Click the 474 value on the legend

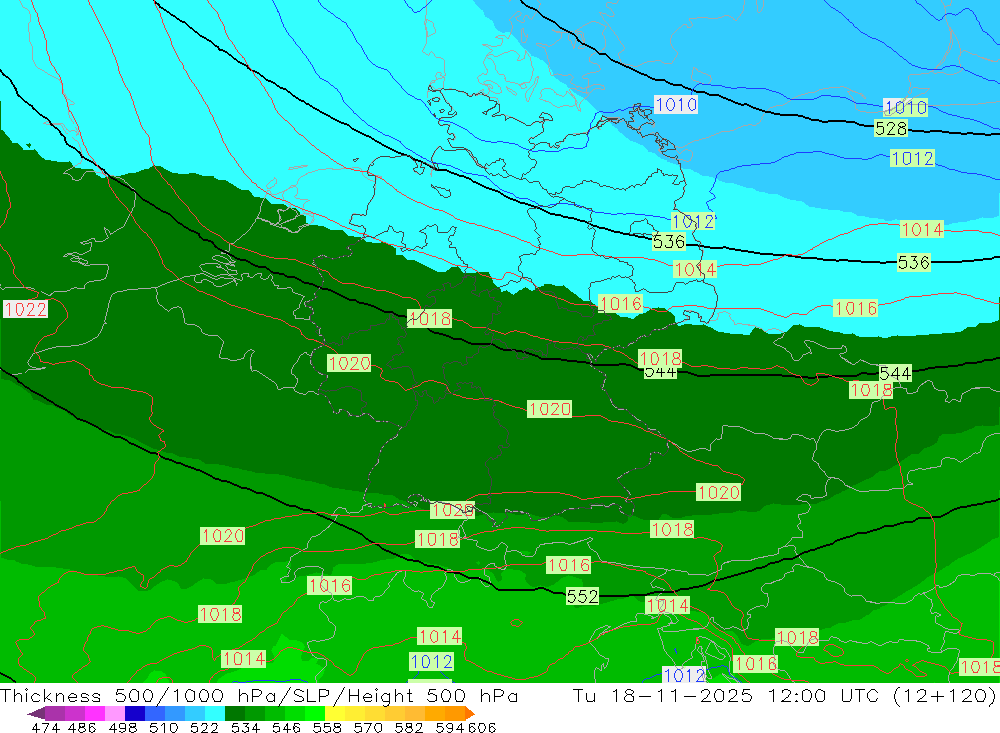click(45, 727)
